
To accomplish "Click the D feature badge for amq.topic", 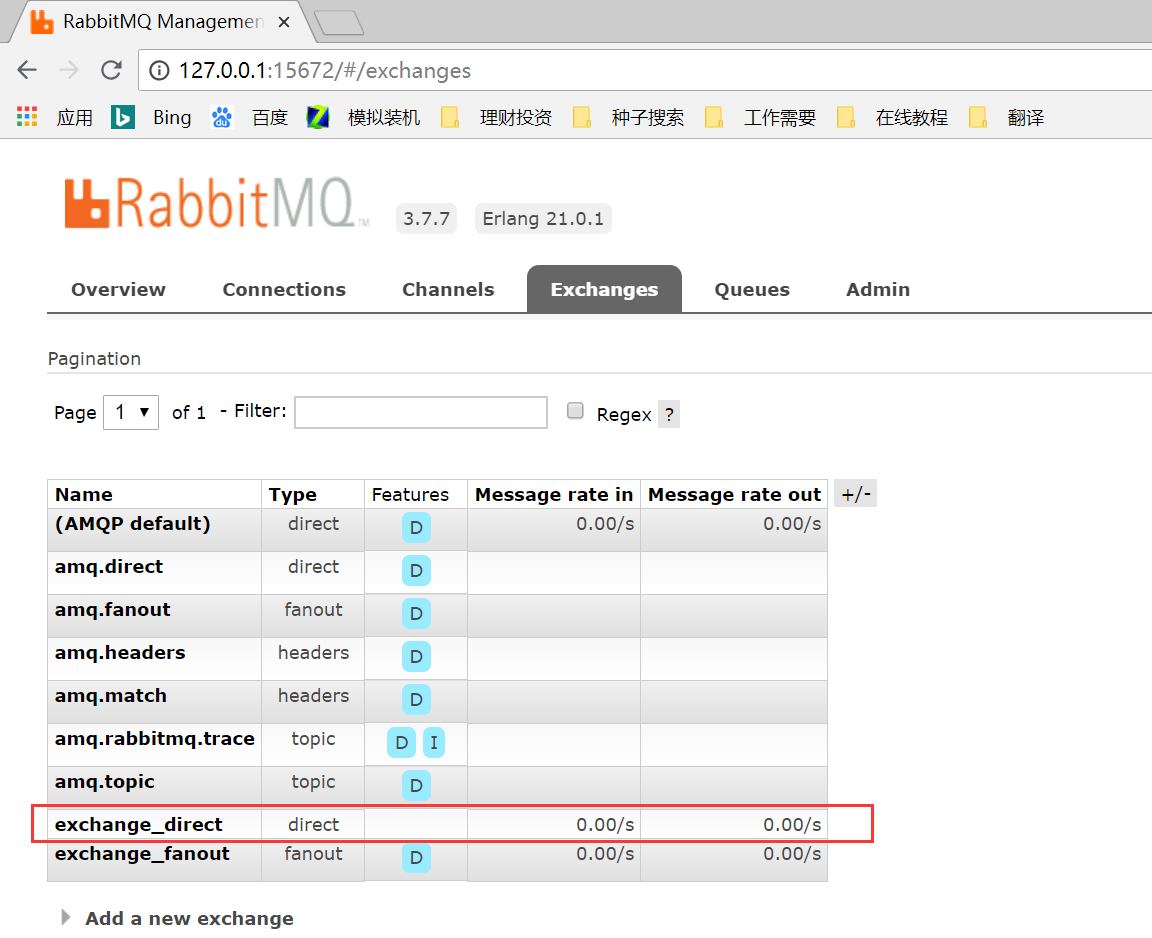I will [x=416, y=785].
